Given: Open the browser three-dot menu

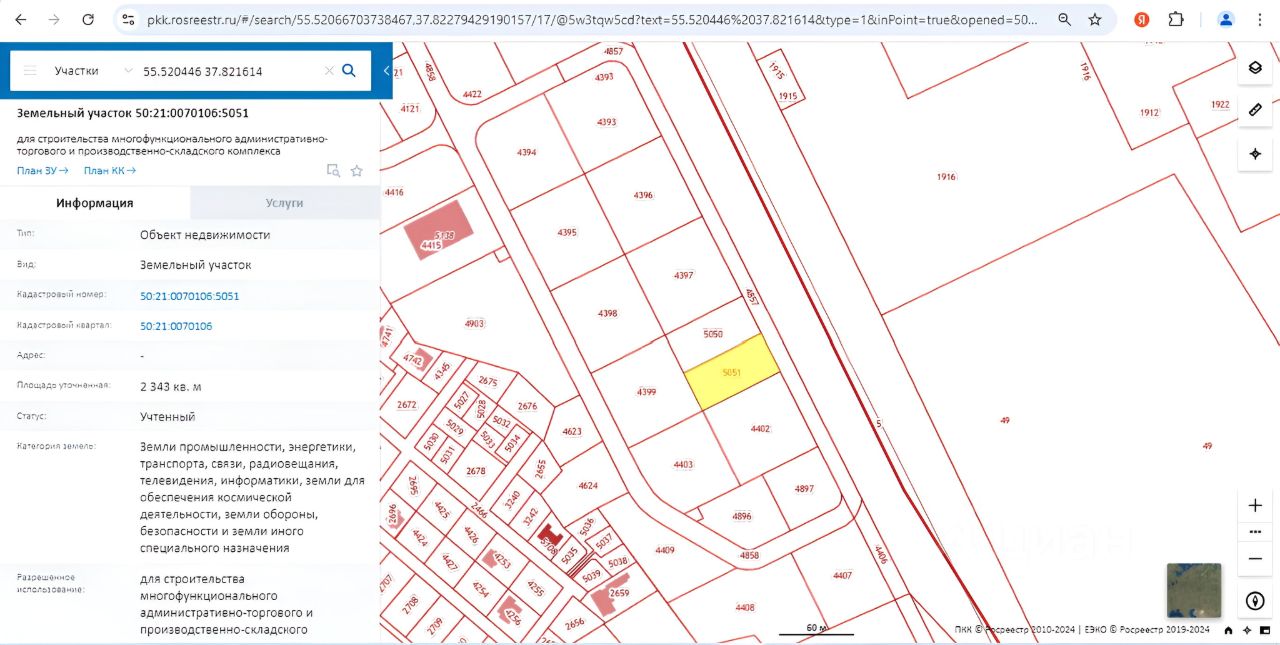Looking at the screenshot, I should tap(1259, 20).
